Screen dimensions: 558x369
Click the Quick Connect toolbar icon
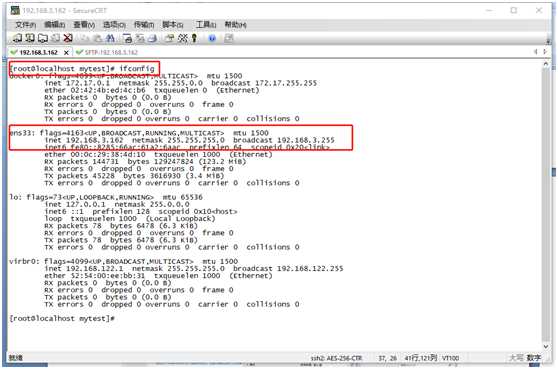click(30, 38)
